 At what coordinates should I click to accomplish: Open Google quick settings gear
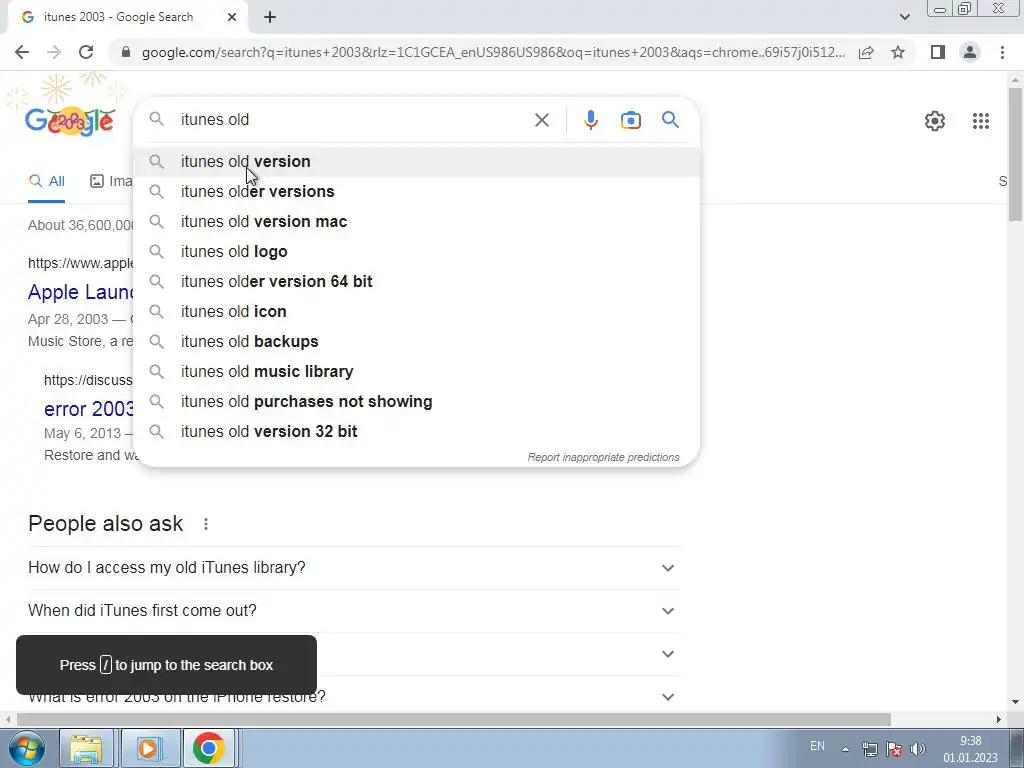click(935, 121)
